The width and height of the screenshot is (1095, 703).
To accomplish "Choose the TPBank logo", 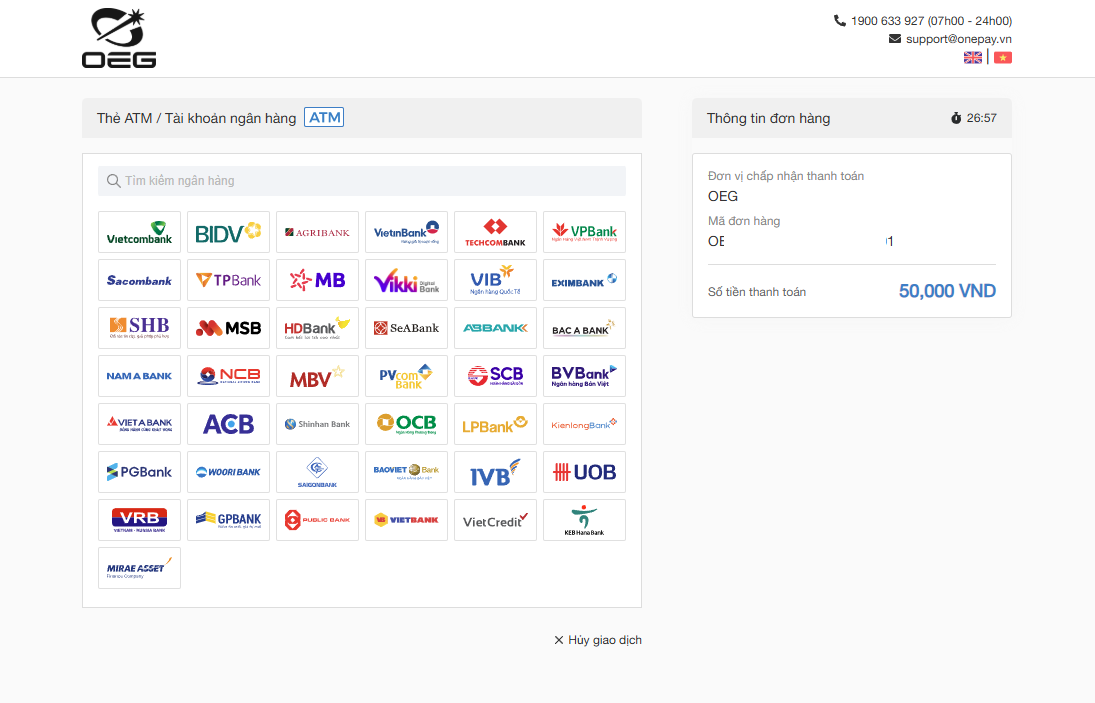I will click(x=228, y=280).
